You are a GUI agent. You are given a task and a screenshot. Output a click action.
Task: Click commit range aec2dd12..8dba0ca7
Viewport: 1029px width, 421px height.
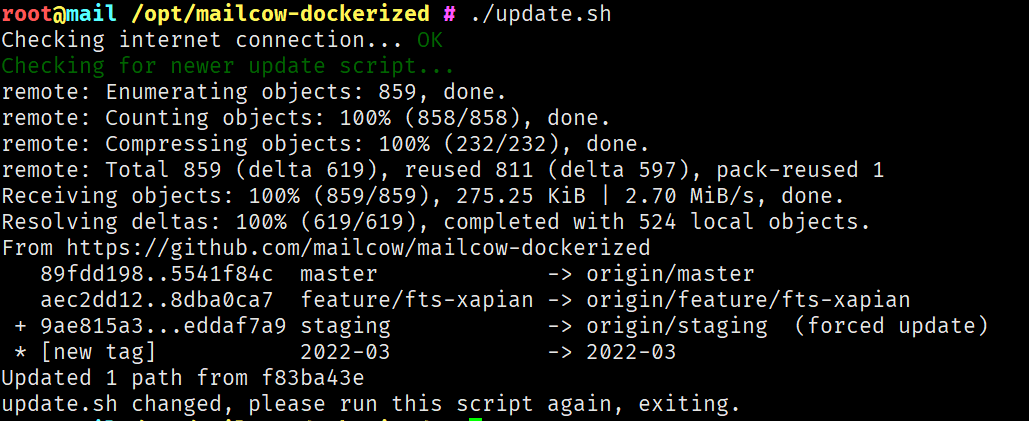(156, 299)
